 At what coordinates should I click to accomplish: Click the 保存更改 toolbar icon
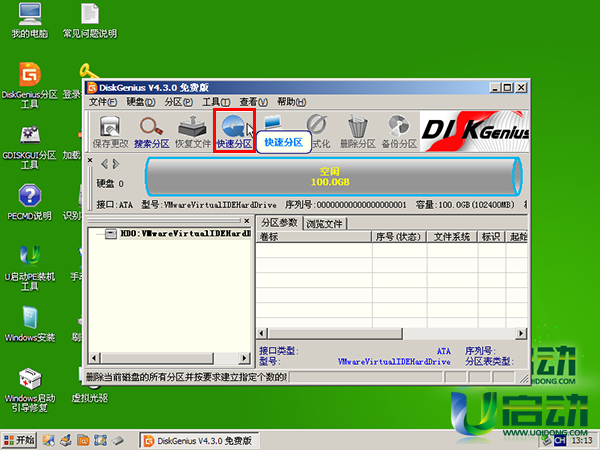pyautogui.click(x=110, y=132)
